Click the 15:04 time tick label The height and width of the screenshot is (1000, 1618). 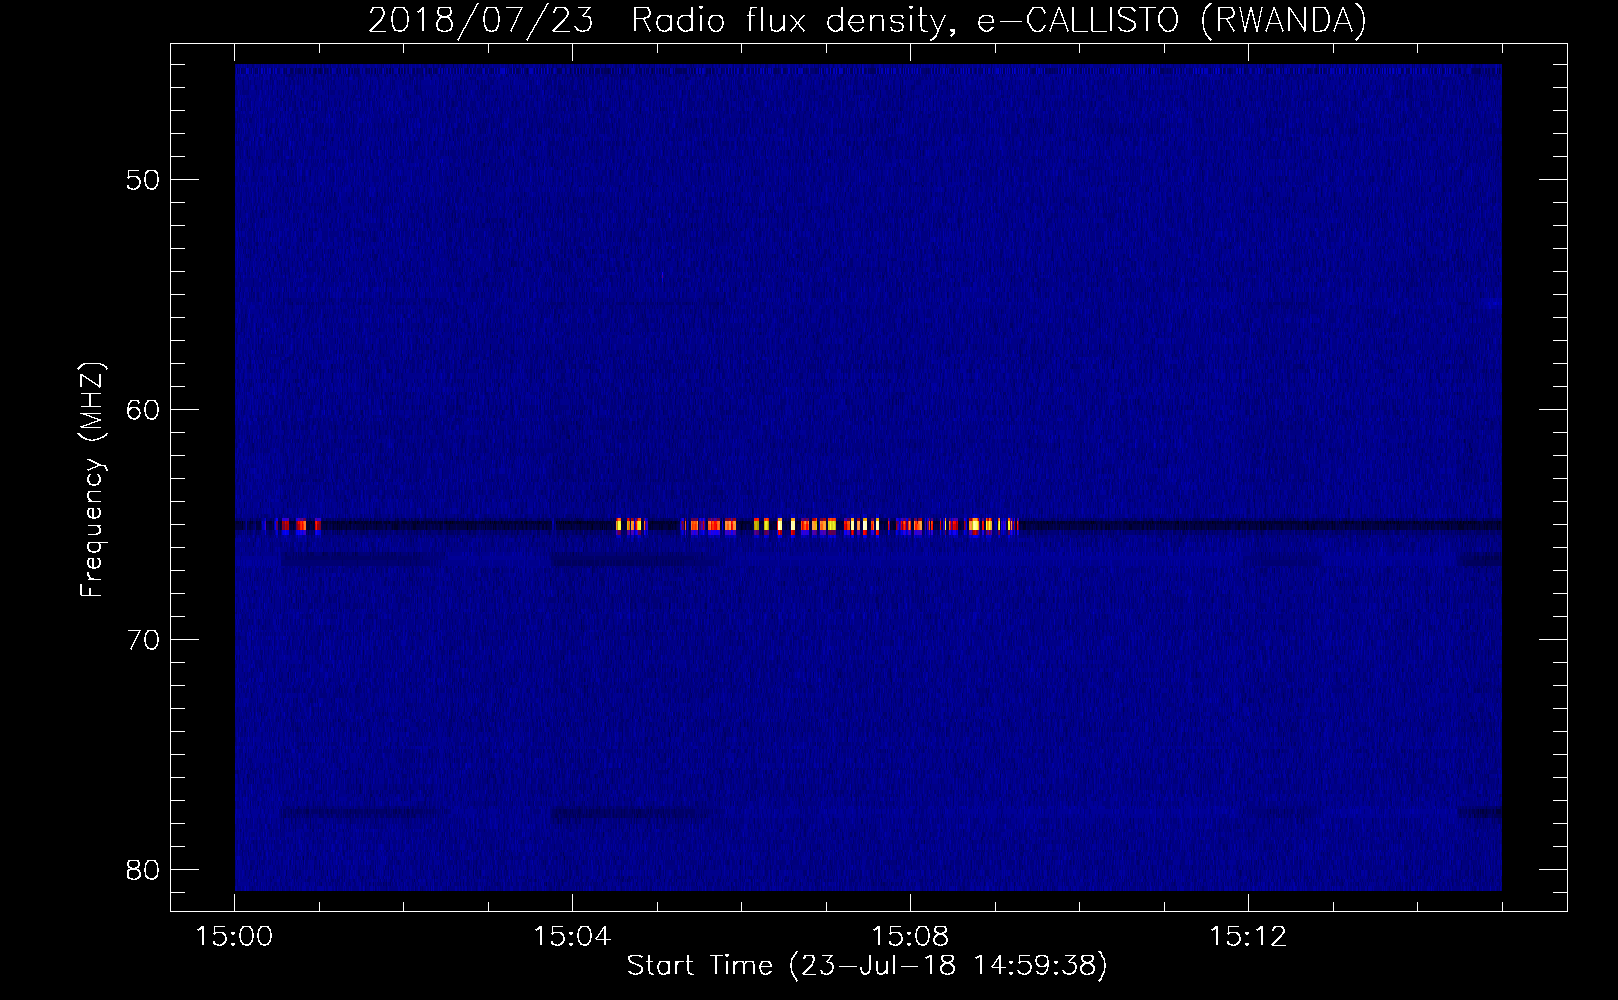pos(572,937)
